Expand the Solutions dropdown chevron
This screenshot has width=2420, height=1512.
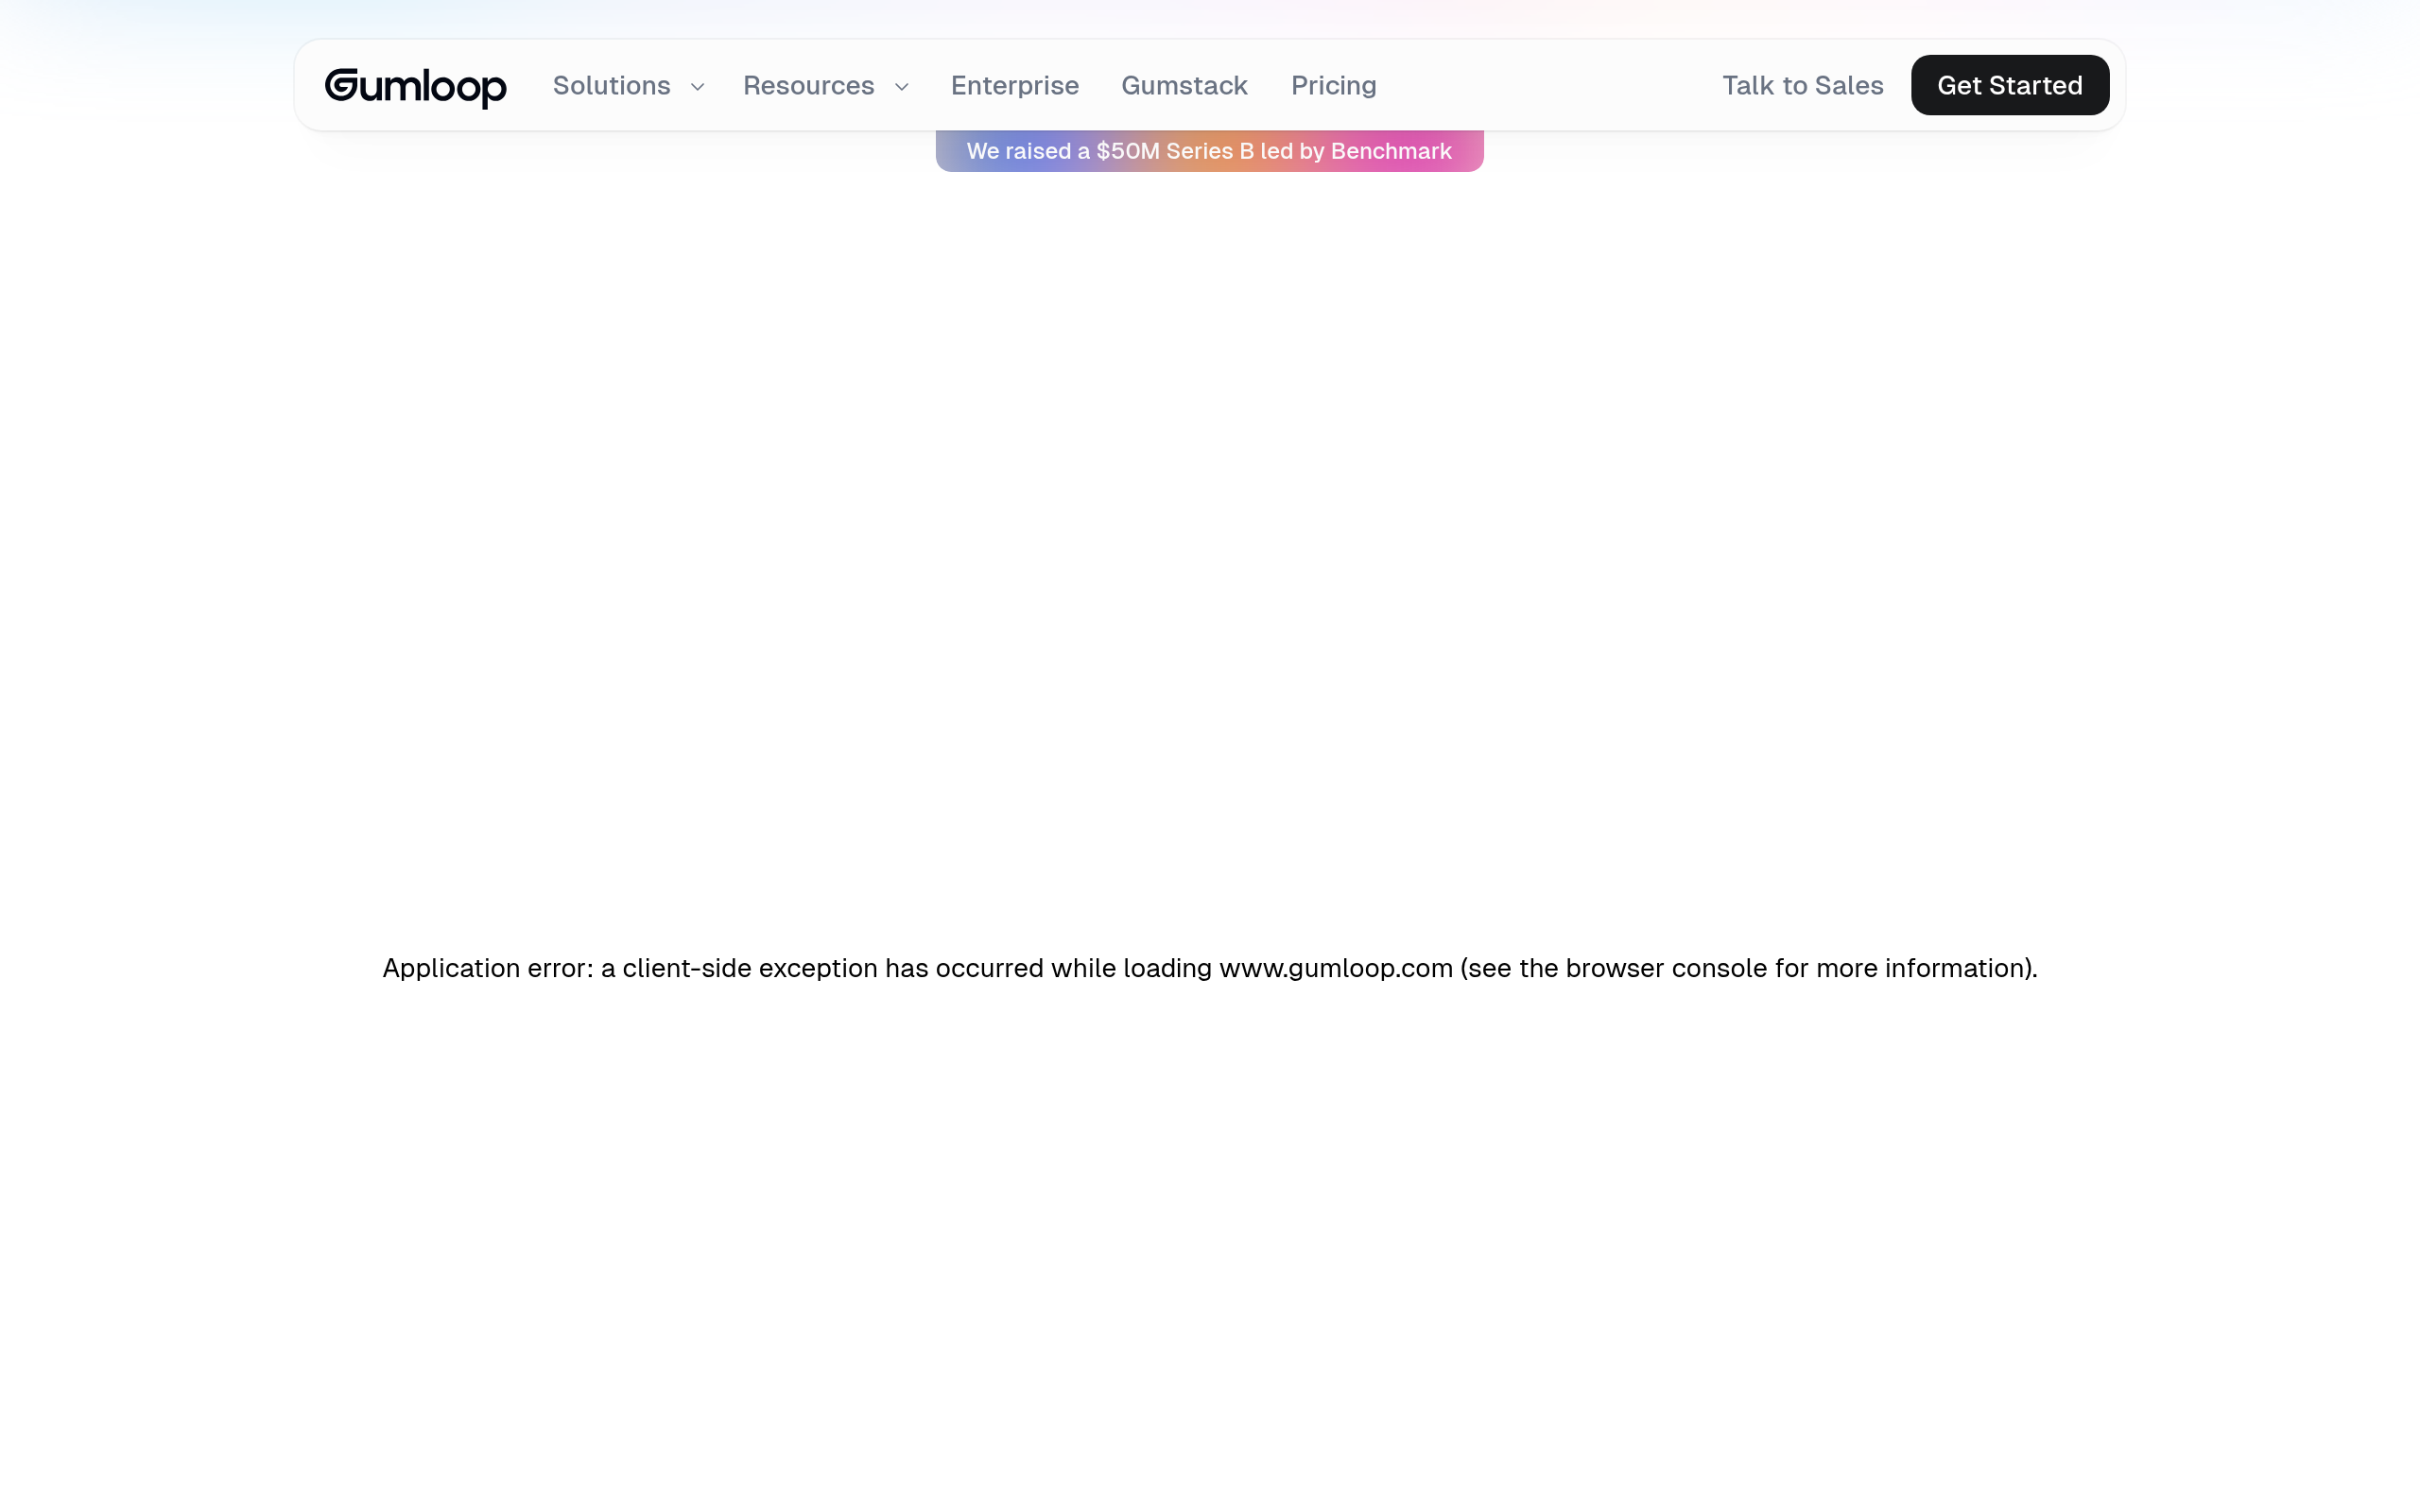click(x=697, y=87)
